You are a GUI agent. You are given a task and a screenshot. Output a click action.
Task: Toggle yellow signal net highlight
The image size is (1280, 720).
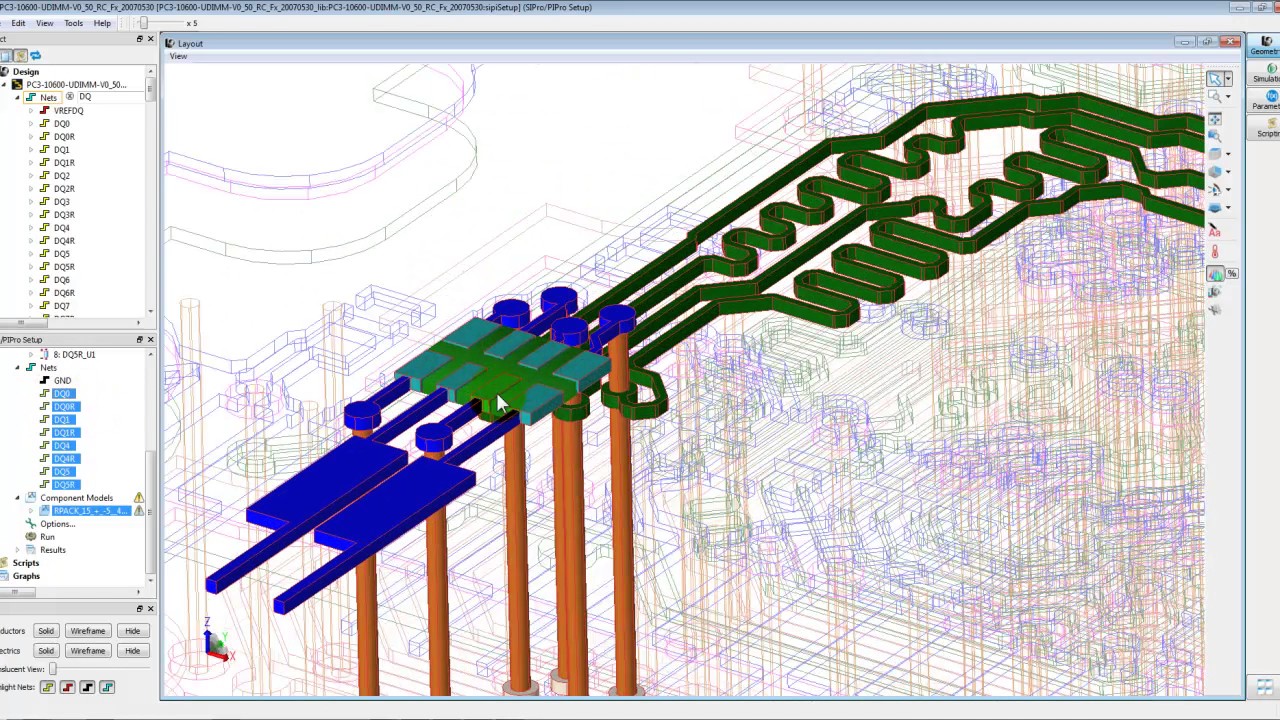47,687
